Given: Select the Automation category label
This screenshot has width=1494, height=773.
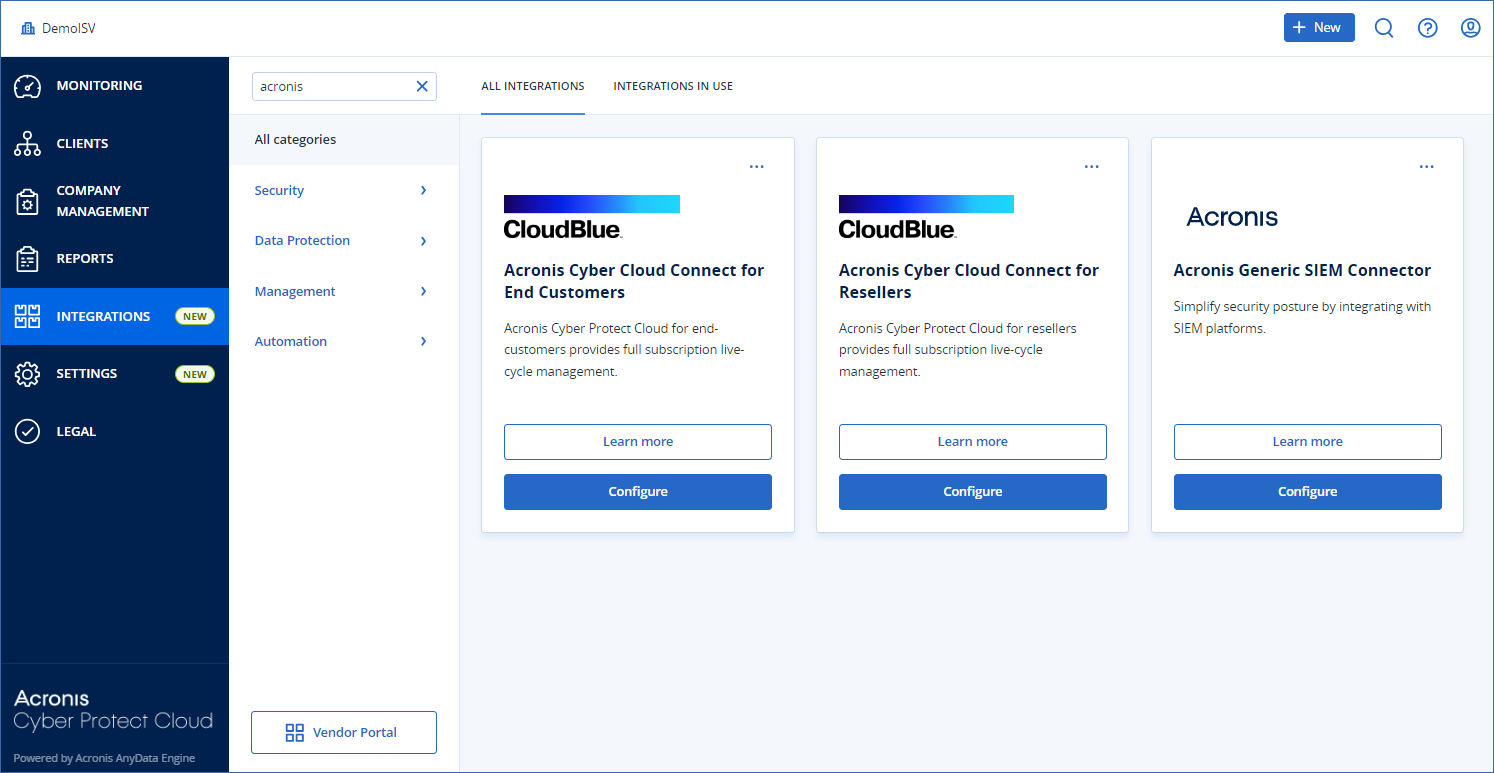Looking at the screenshot, I should pos(291,342).
